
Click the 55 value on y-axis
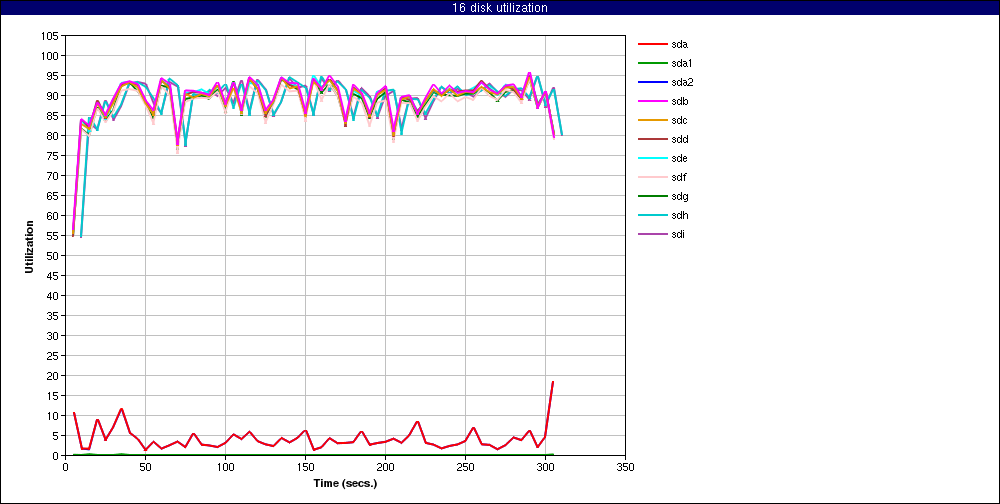(54, 235)
